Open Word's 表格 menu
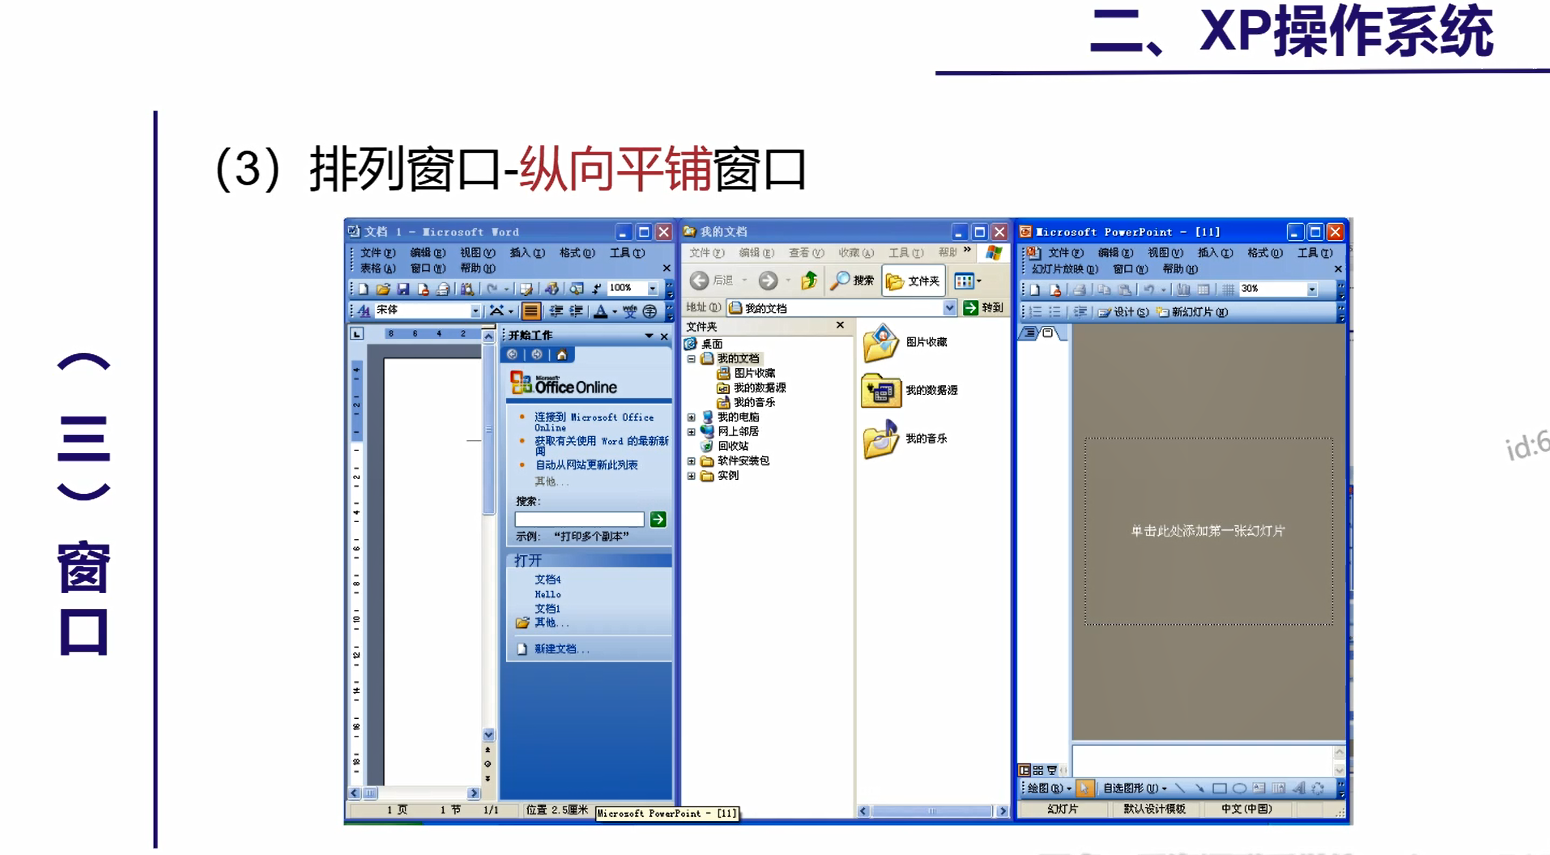1550x855 pixels. pyautogui.click(x=377, y=268)
